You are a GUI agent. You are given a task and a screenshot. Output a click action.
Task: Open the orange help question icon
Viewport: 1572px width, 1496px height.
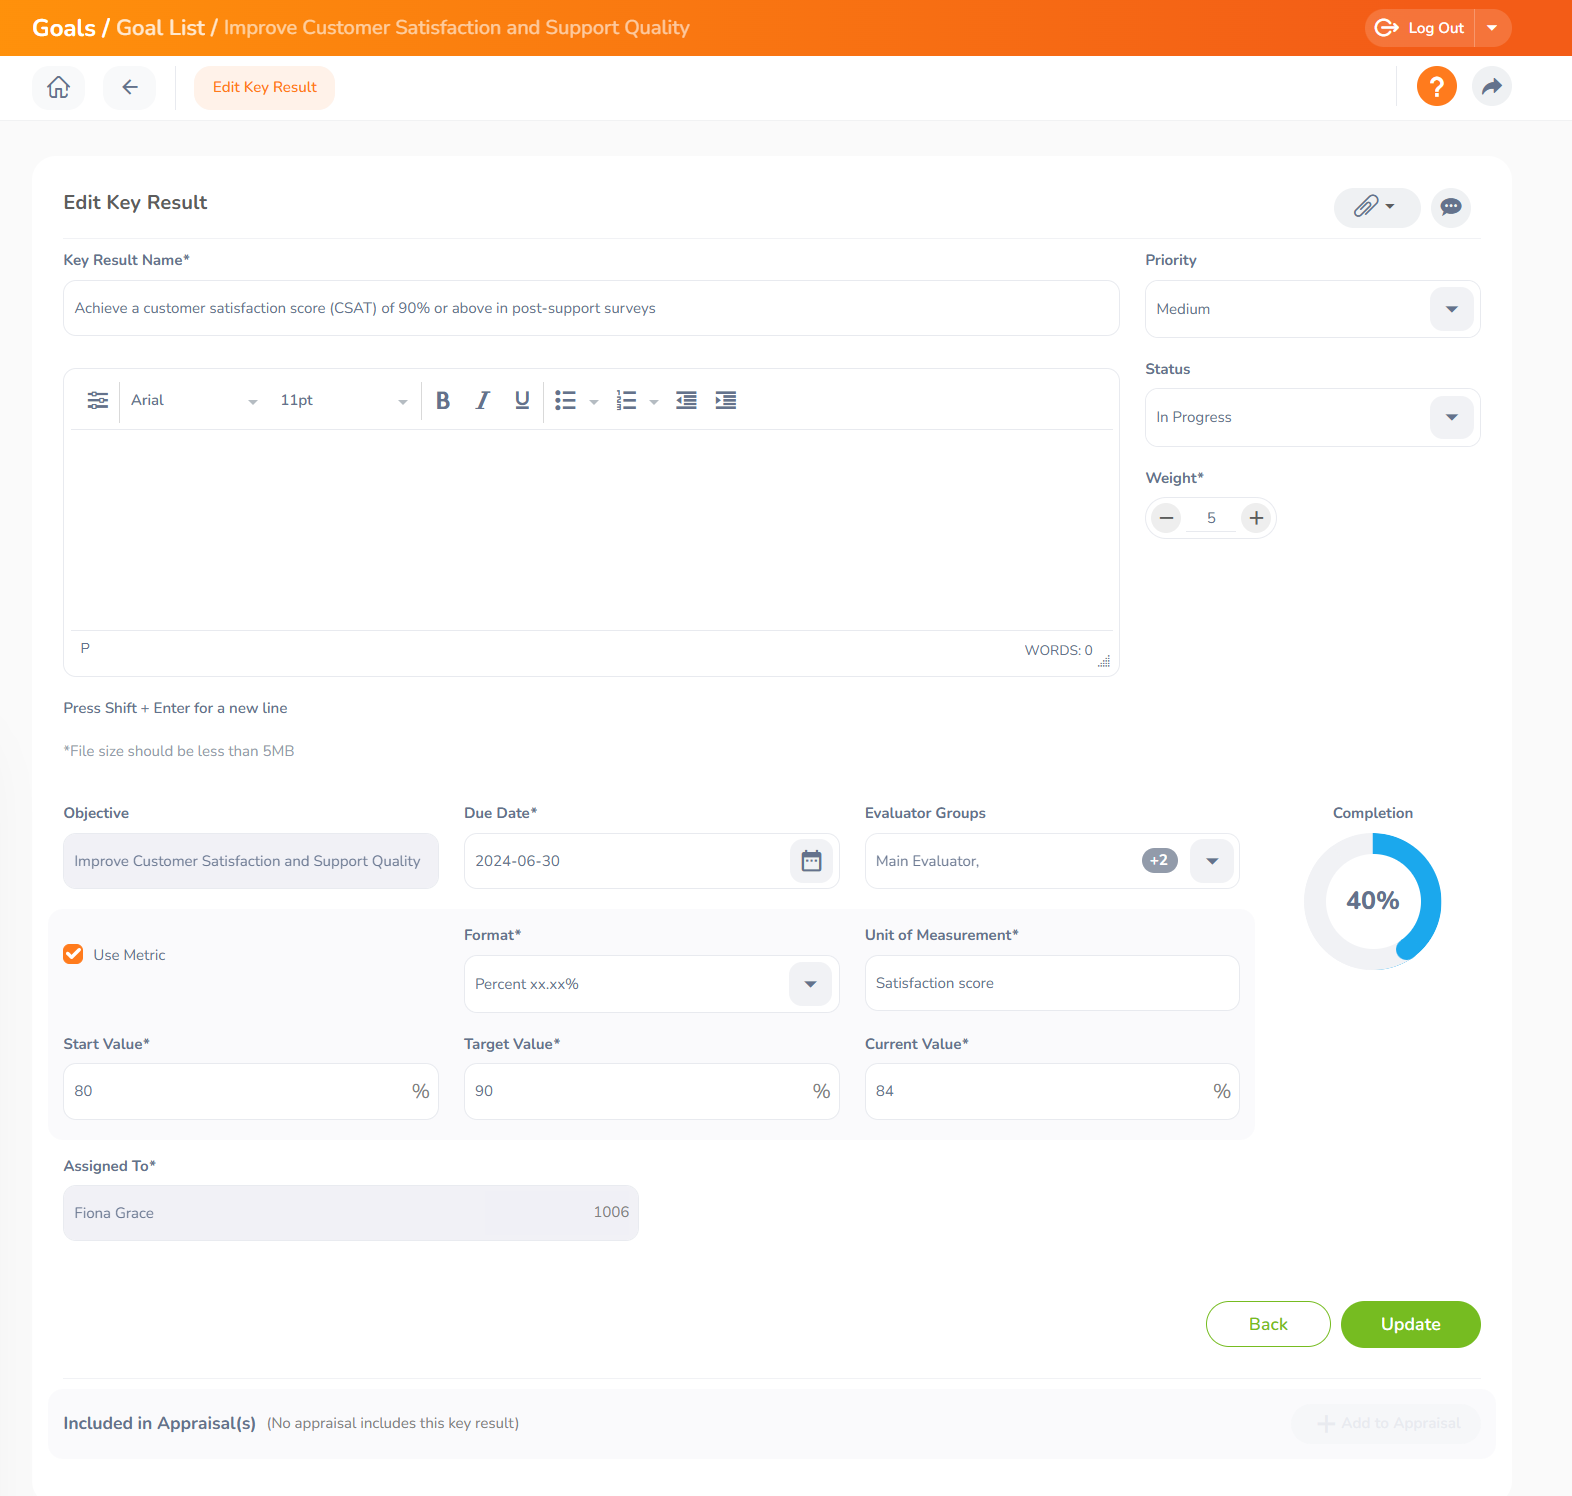[x=1437, y=86]
